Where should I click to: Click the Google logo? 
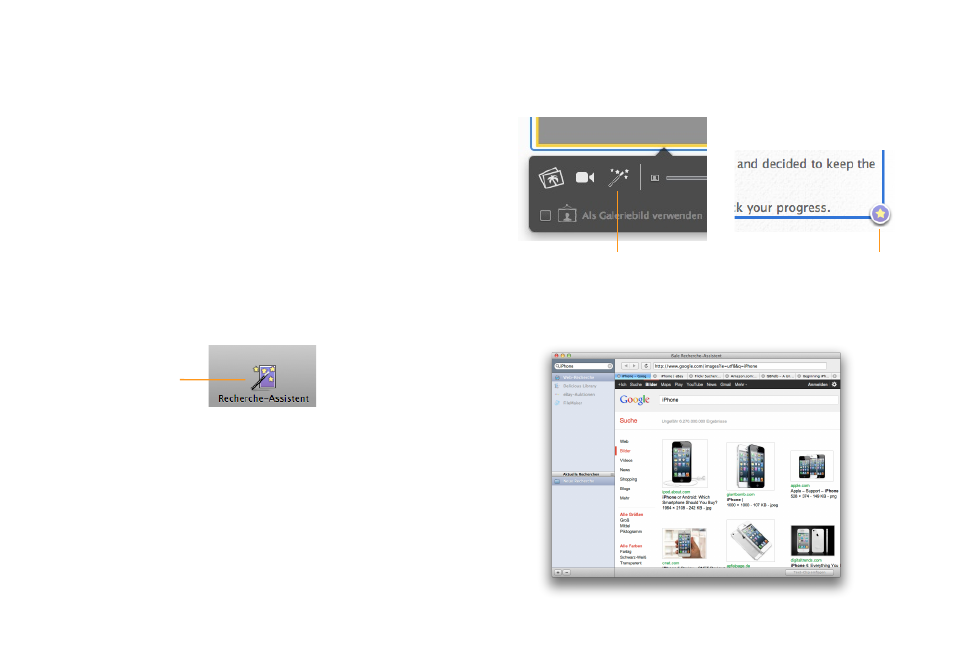tap(635, 400)
